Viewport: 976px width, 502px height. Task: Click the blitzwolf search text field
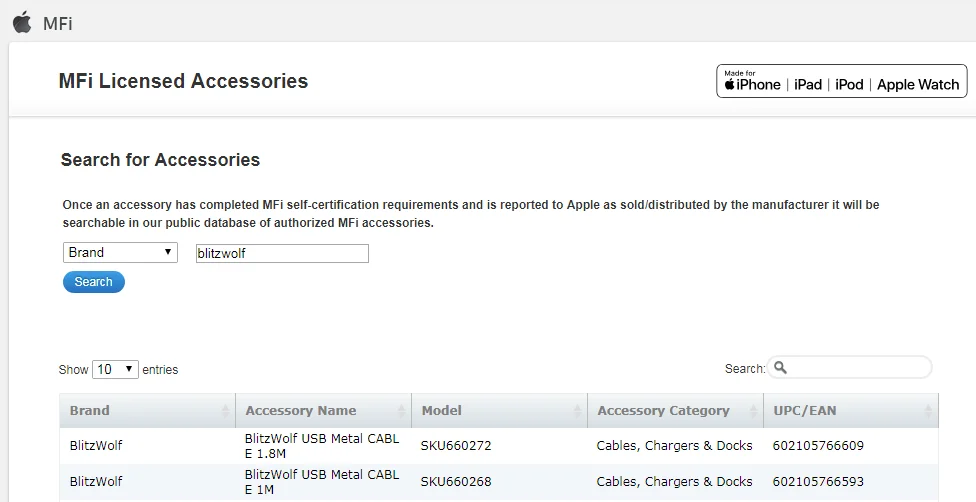282,253
